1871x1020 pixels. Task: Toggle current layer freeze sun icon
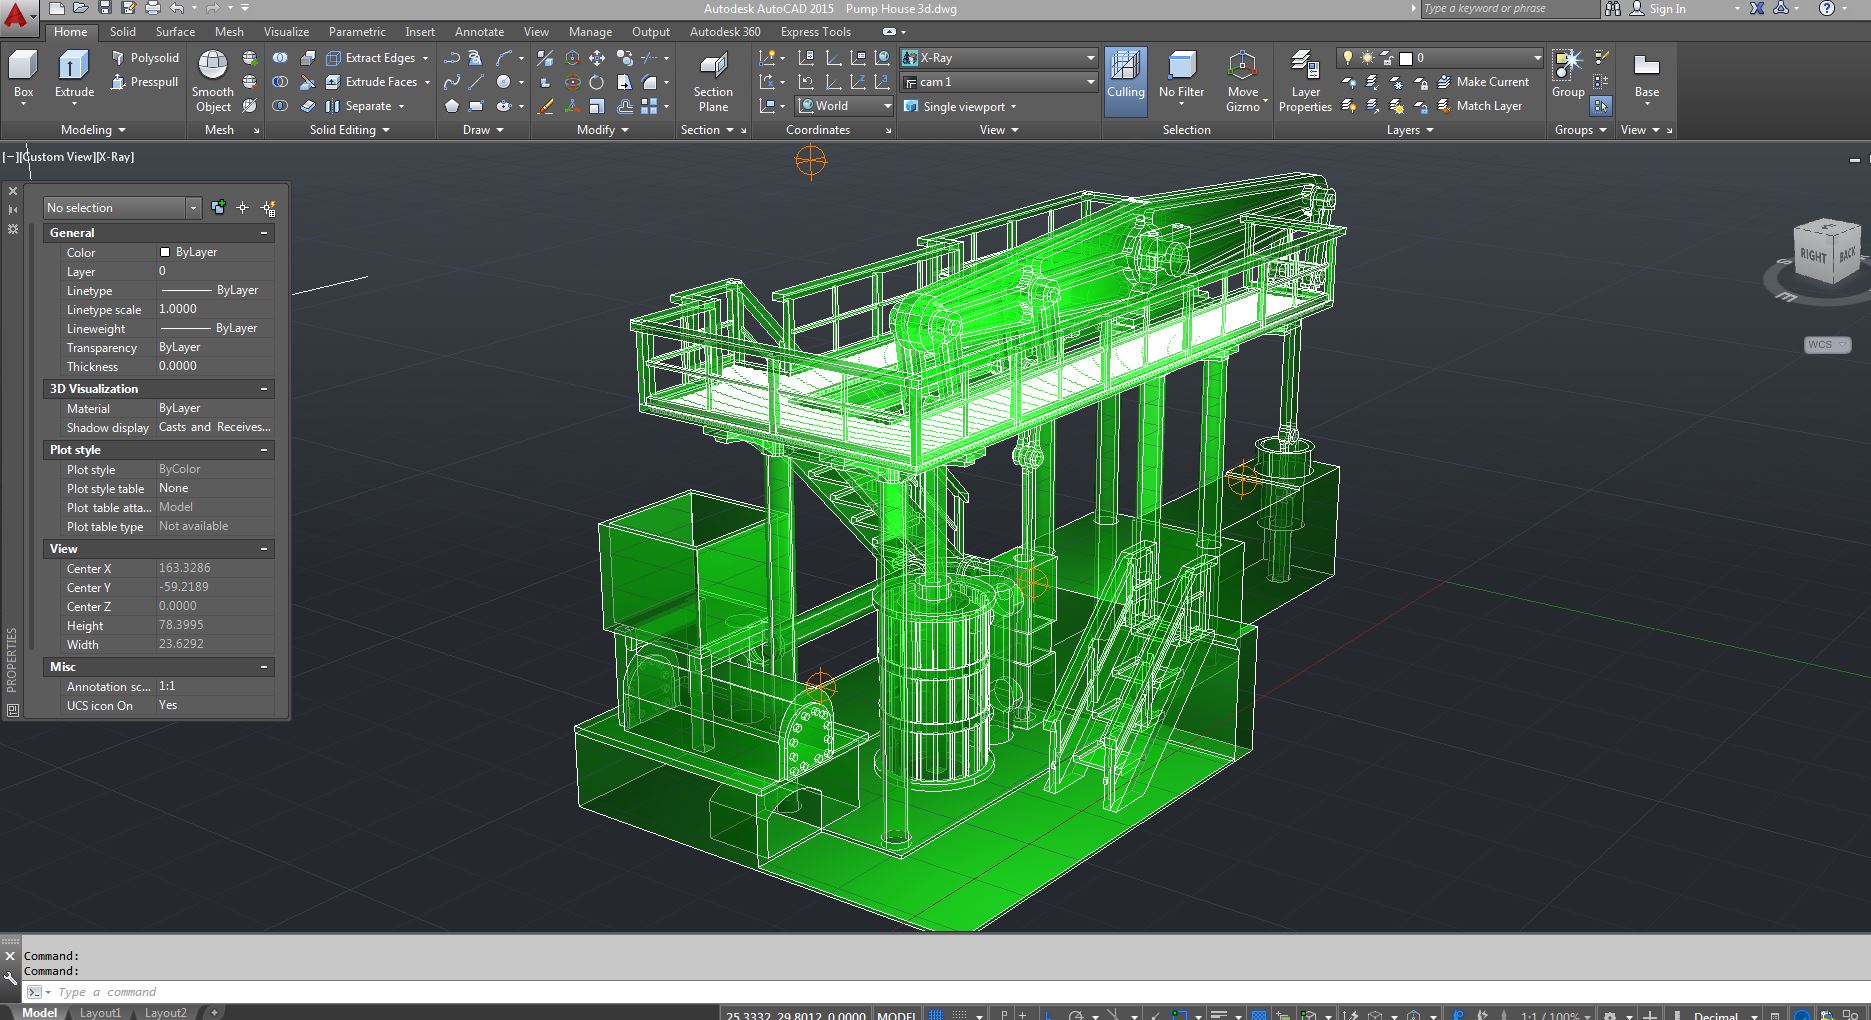click(x=1367, y=58)
